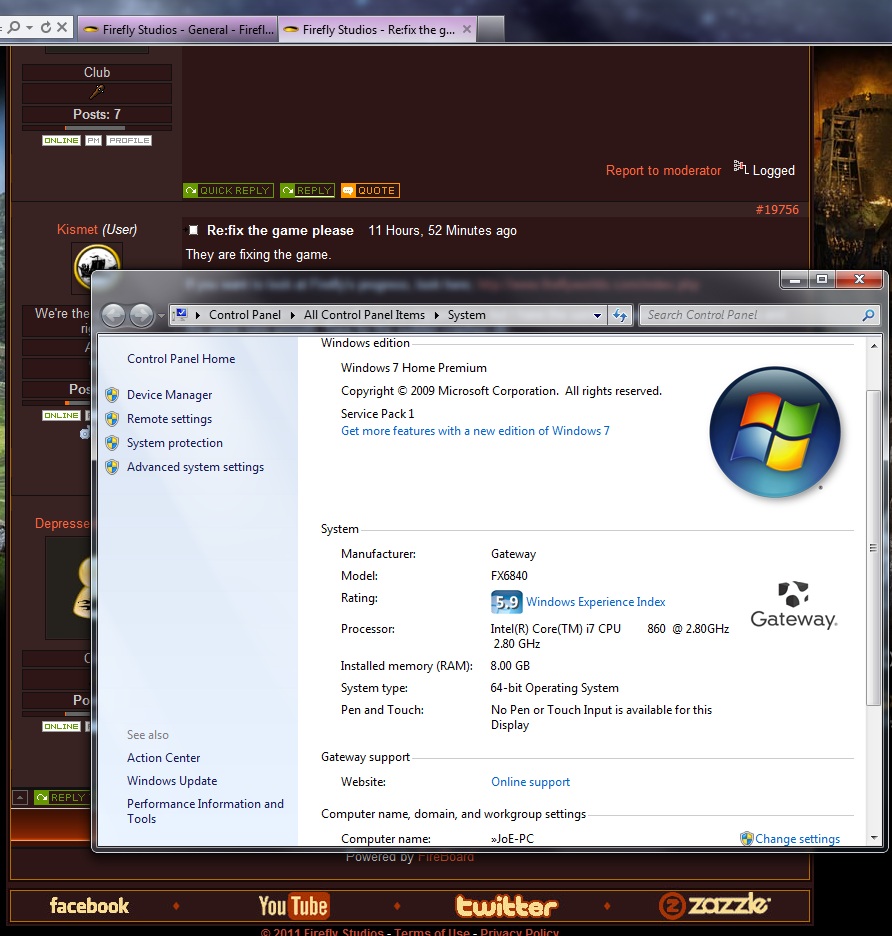Open Windows Experience Index

595,602
